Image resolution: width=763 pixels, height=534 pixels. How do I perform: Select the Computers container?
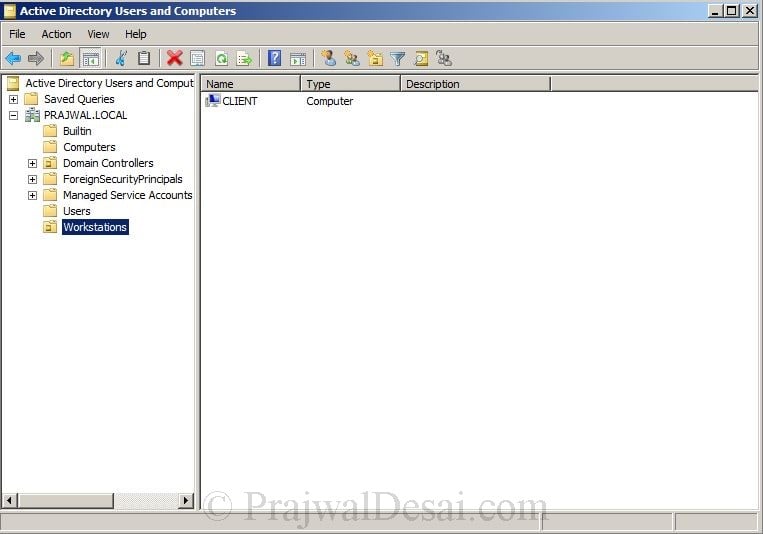coord(90,147)
